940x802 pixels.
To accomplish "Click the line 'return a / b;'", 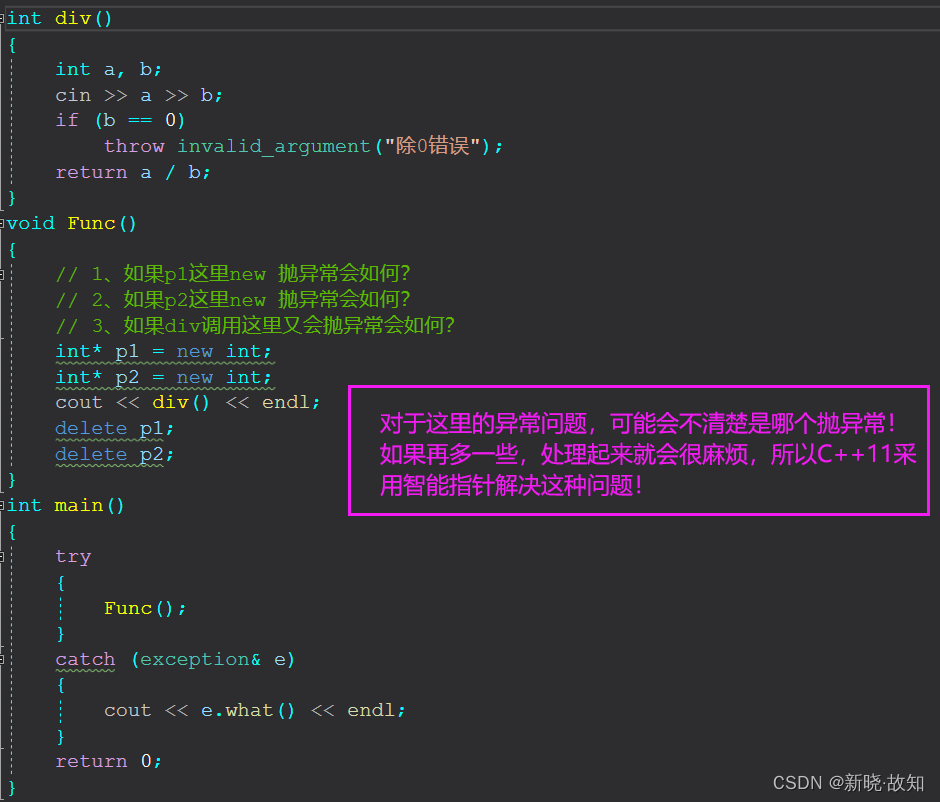I will click(x=133, y=173).
